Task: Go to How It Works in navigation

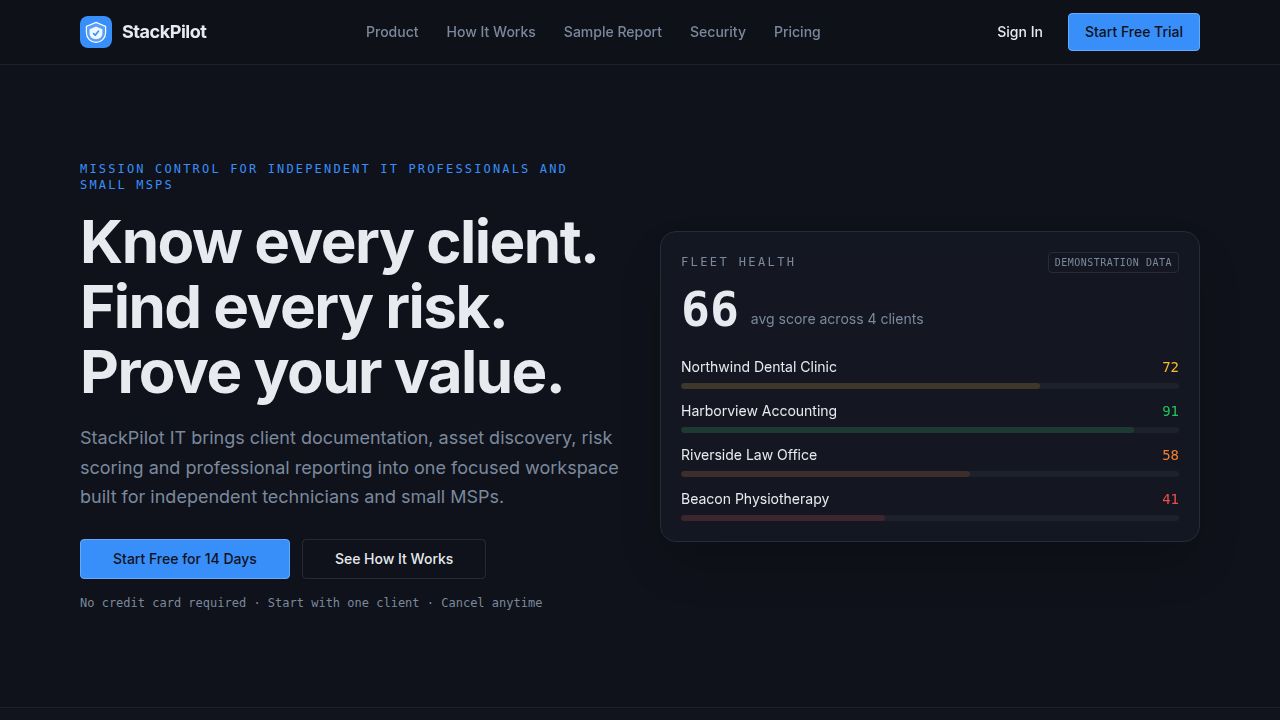Action: [x=491, y=32]
